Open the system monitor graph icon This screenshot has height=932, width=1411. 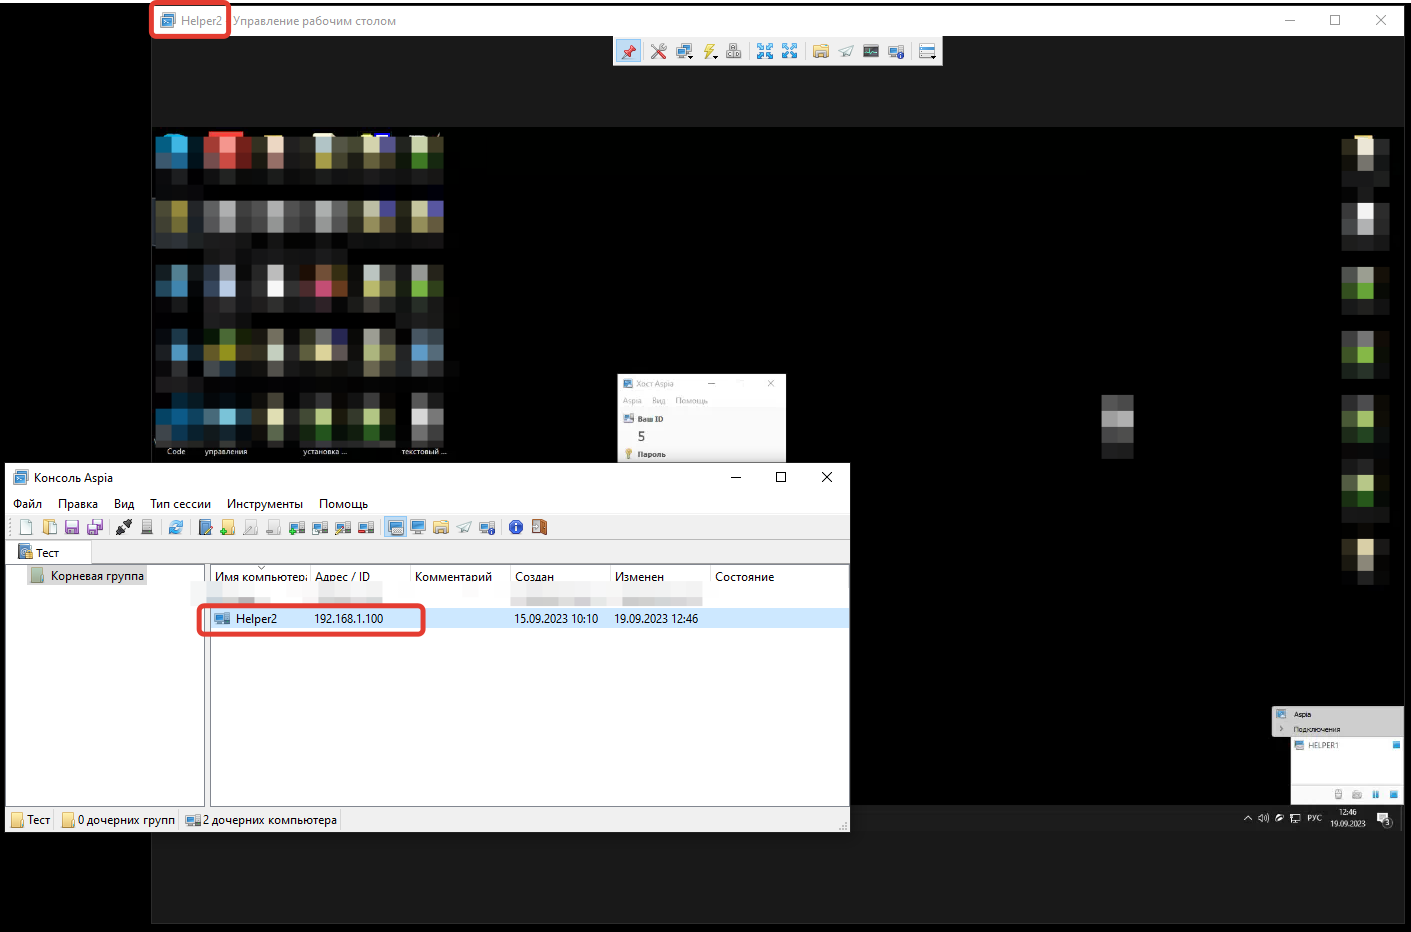tap(871, 52)
